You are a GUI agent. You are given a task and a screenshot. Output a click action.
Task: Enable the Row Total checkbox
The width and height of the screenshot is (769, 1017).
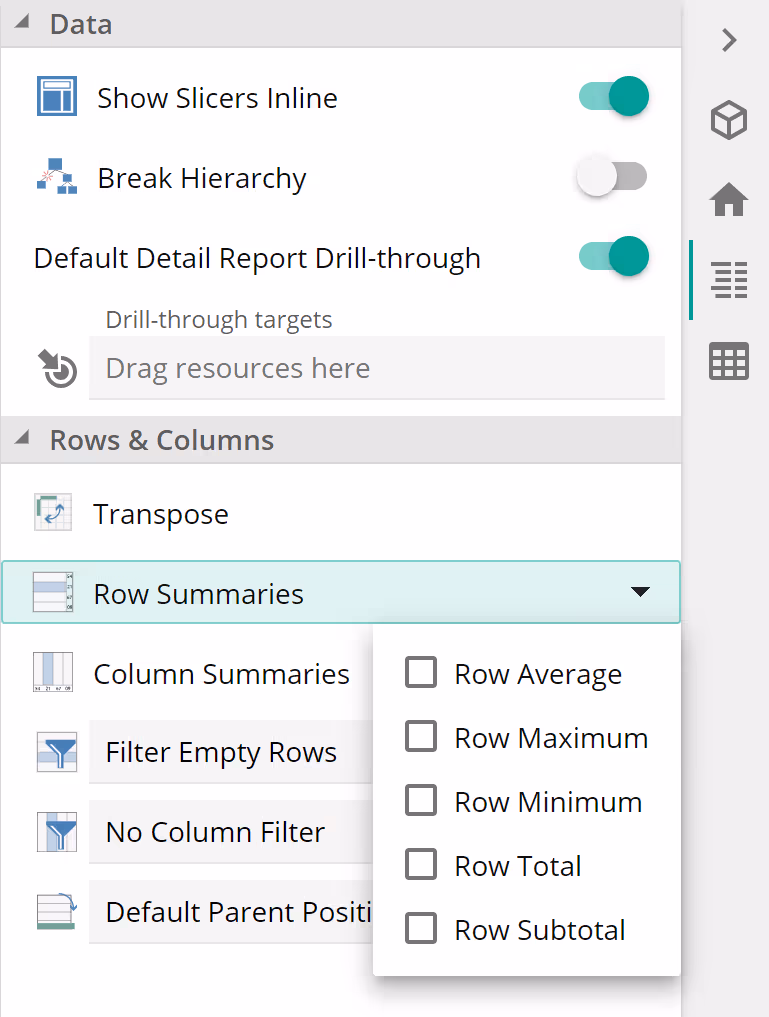(421, 865)
